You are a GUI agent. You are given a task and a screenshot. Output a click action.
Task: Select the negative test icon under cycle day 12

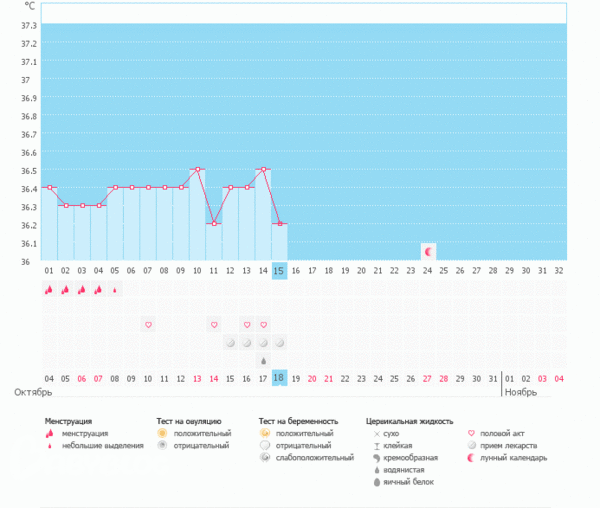[230, 343]
